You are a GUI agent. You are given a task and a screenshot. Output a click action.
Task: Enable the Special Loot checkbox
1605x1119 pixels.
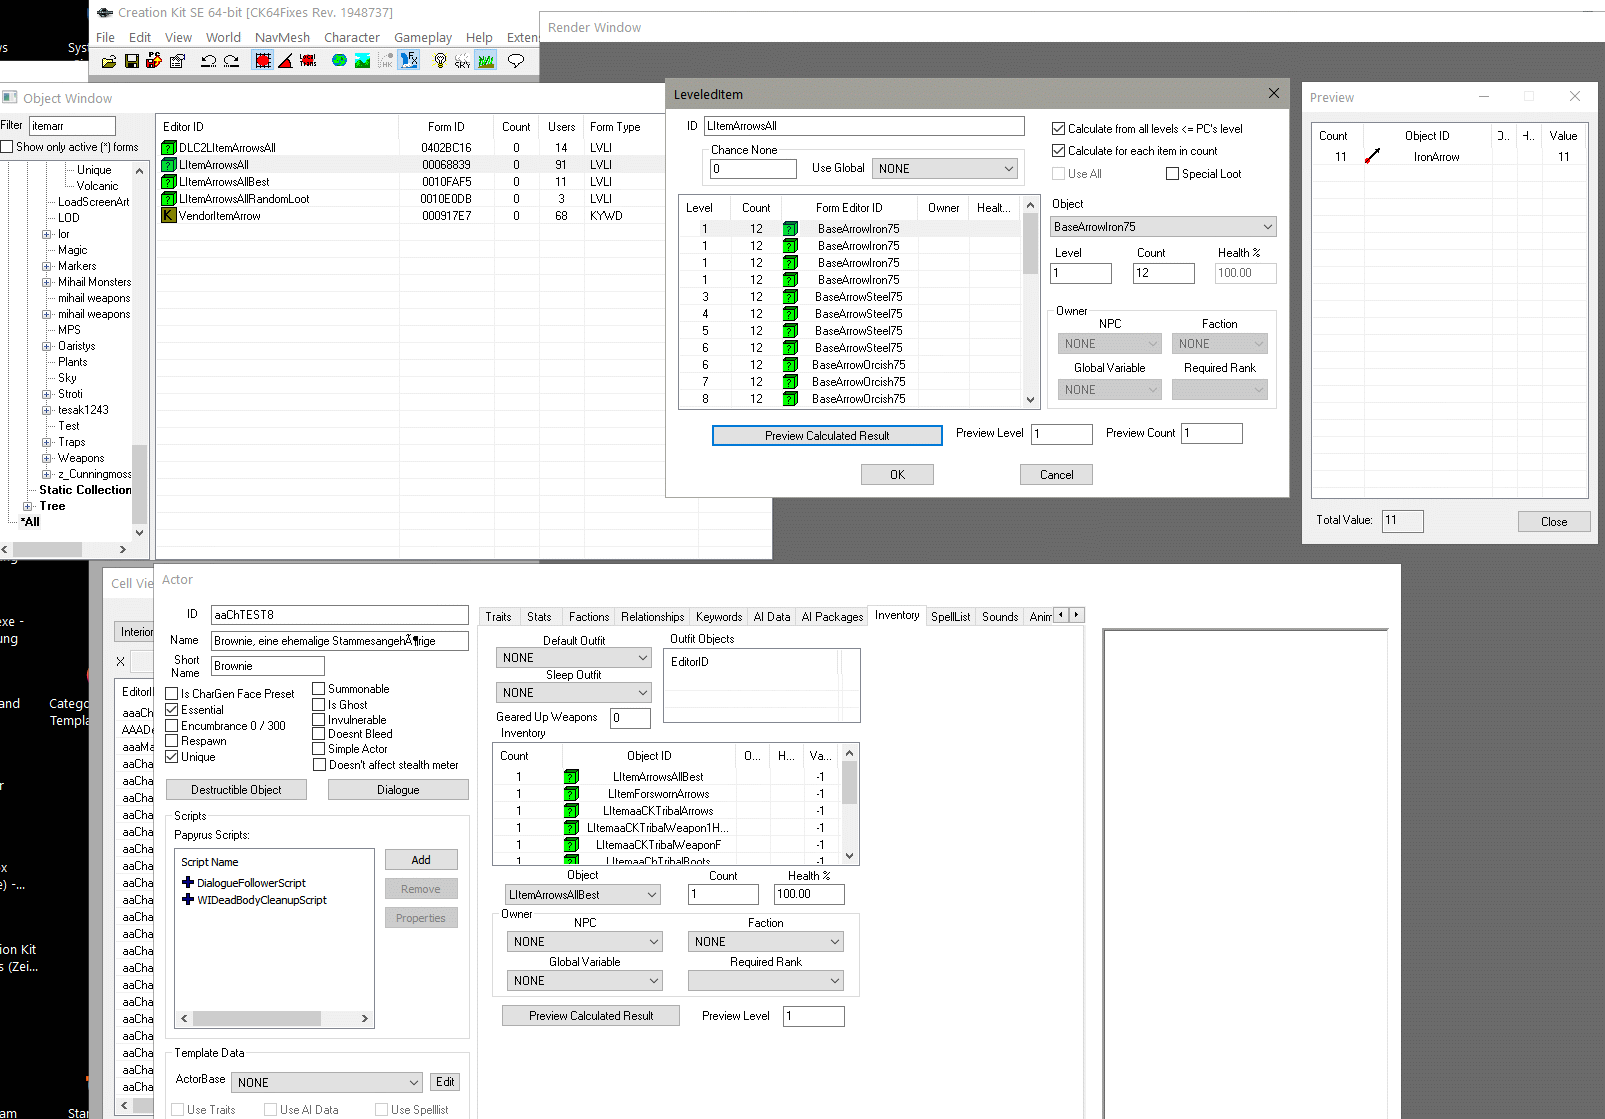click(1172, 174)
